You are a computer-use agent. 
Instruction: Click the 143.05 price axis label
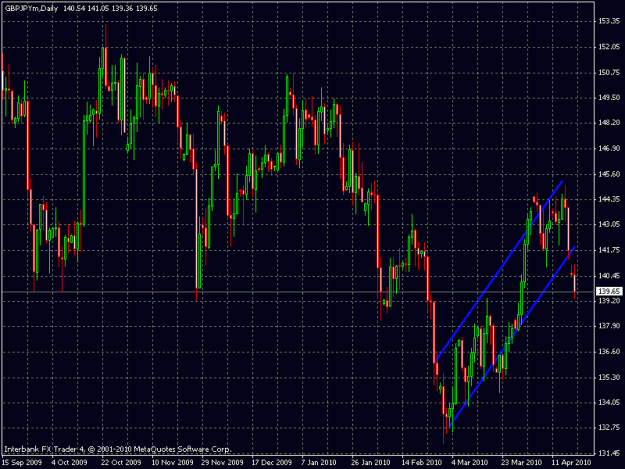(x=609, y=225)
